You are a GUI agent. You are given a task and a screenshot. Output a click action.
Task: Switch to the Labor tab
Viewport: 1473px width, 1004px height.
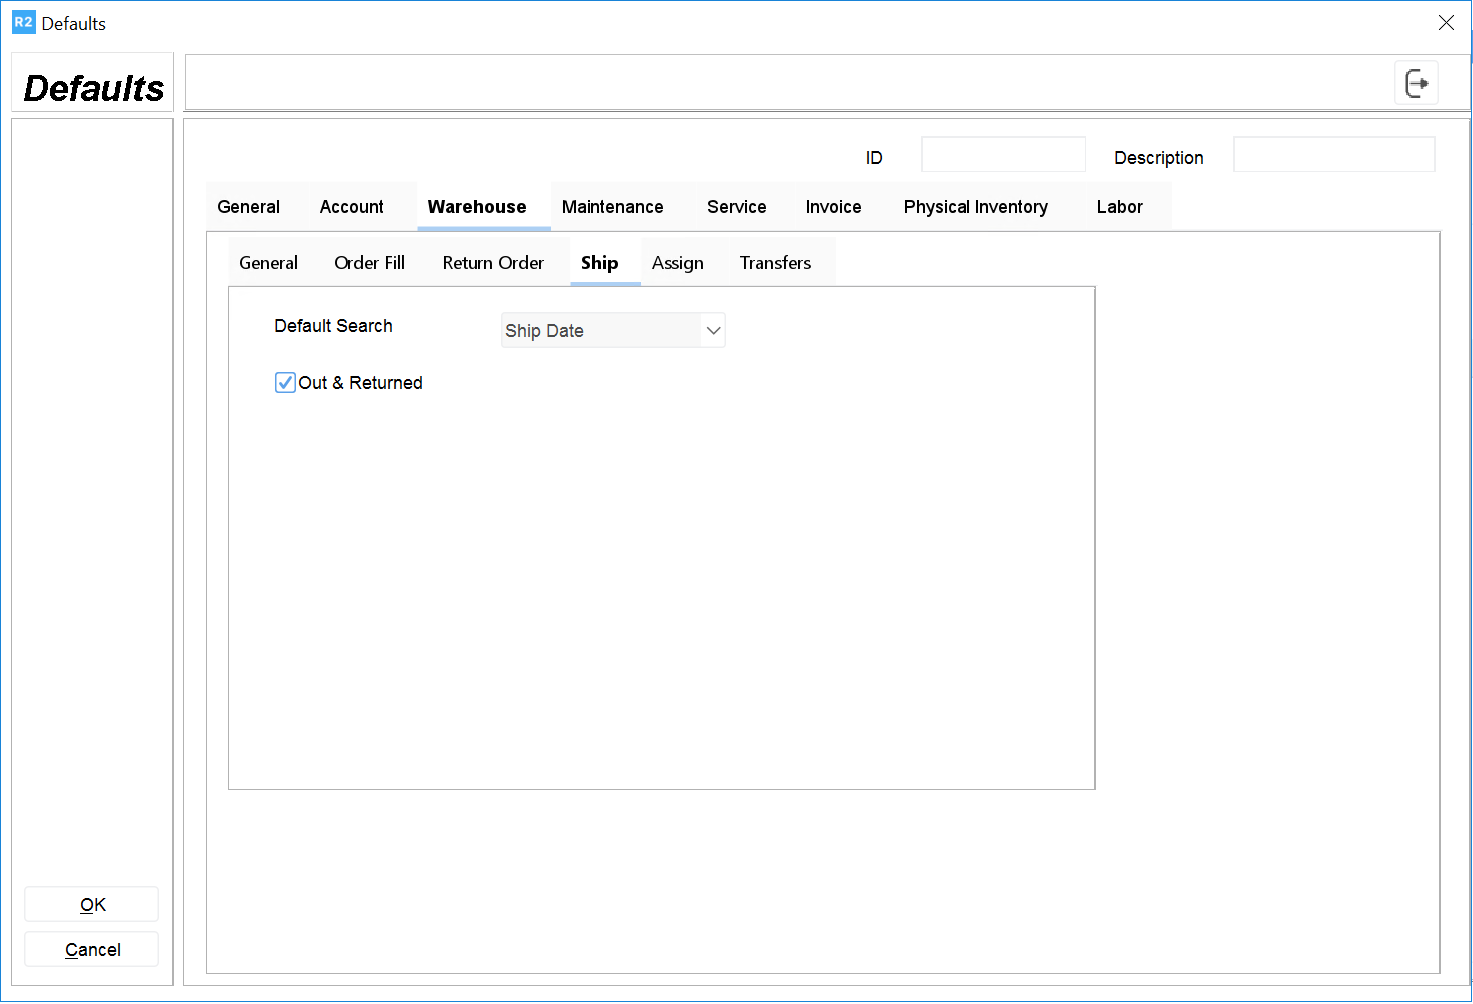pyautogui.click(x=1119, y=207)
